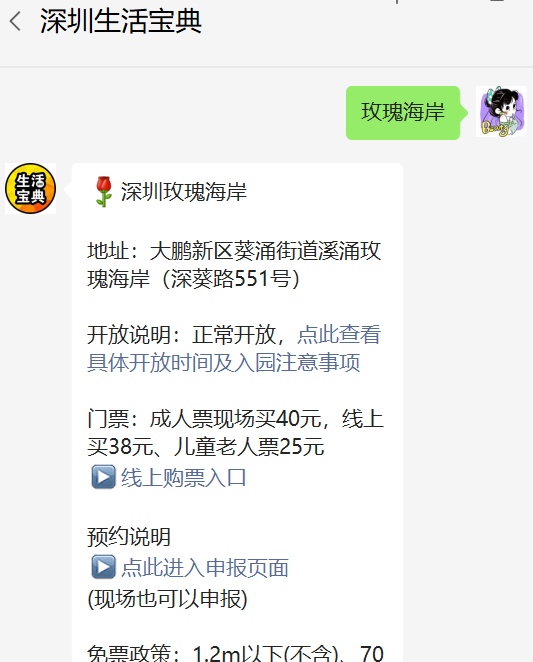Open the 生活宝典 account avatar
The height and width of the screenshot is (662, 533).
tap(30, 188)
